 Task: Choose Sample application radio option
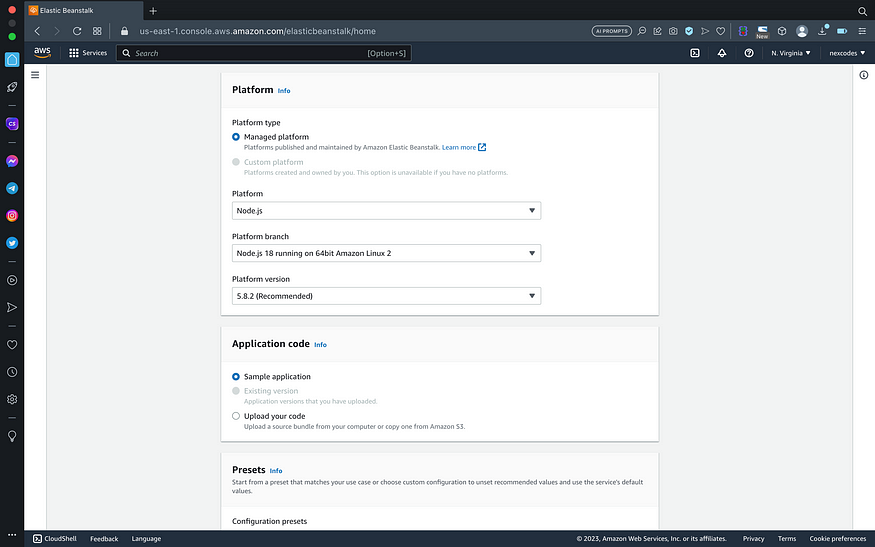[x=236, y=377]
